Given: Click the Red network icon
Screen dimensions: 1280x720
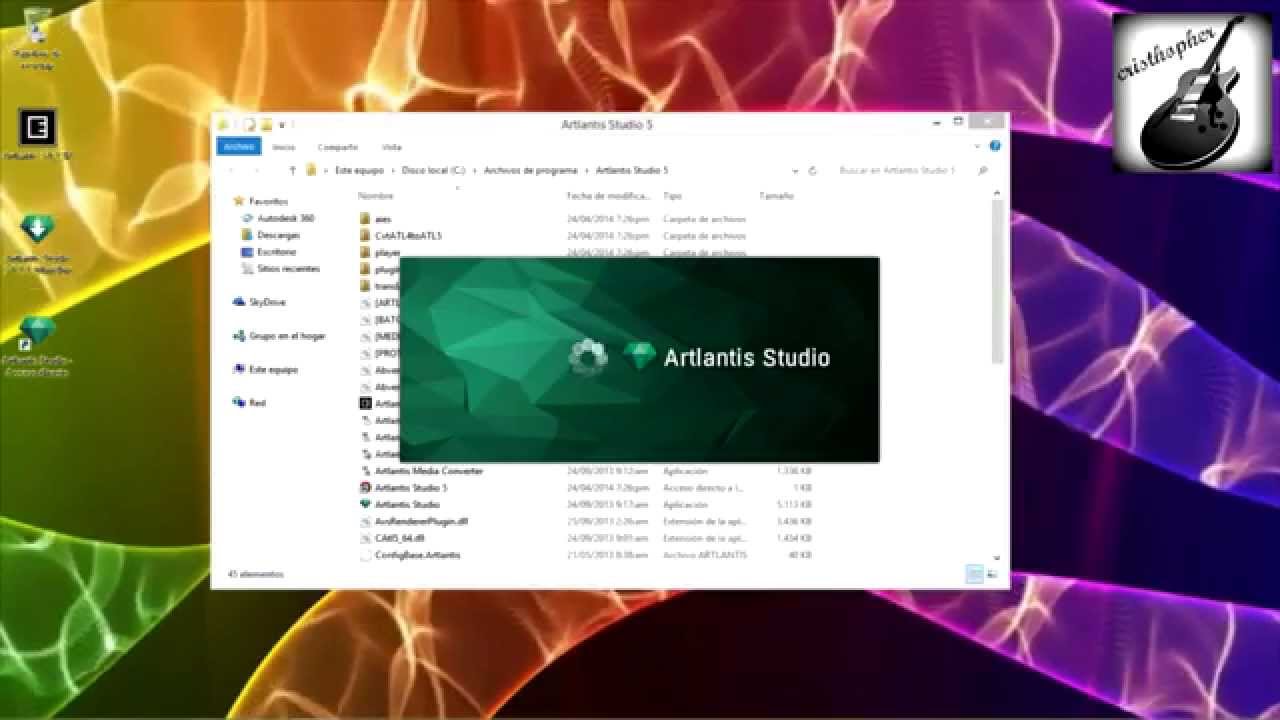Looking at the screenshot, I should [x=239, y=403].
